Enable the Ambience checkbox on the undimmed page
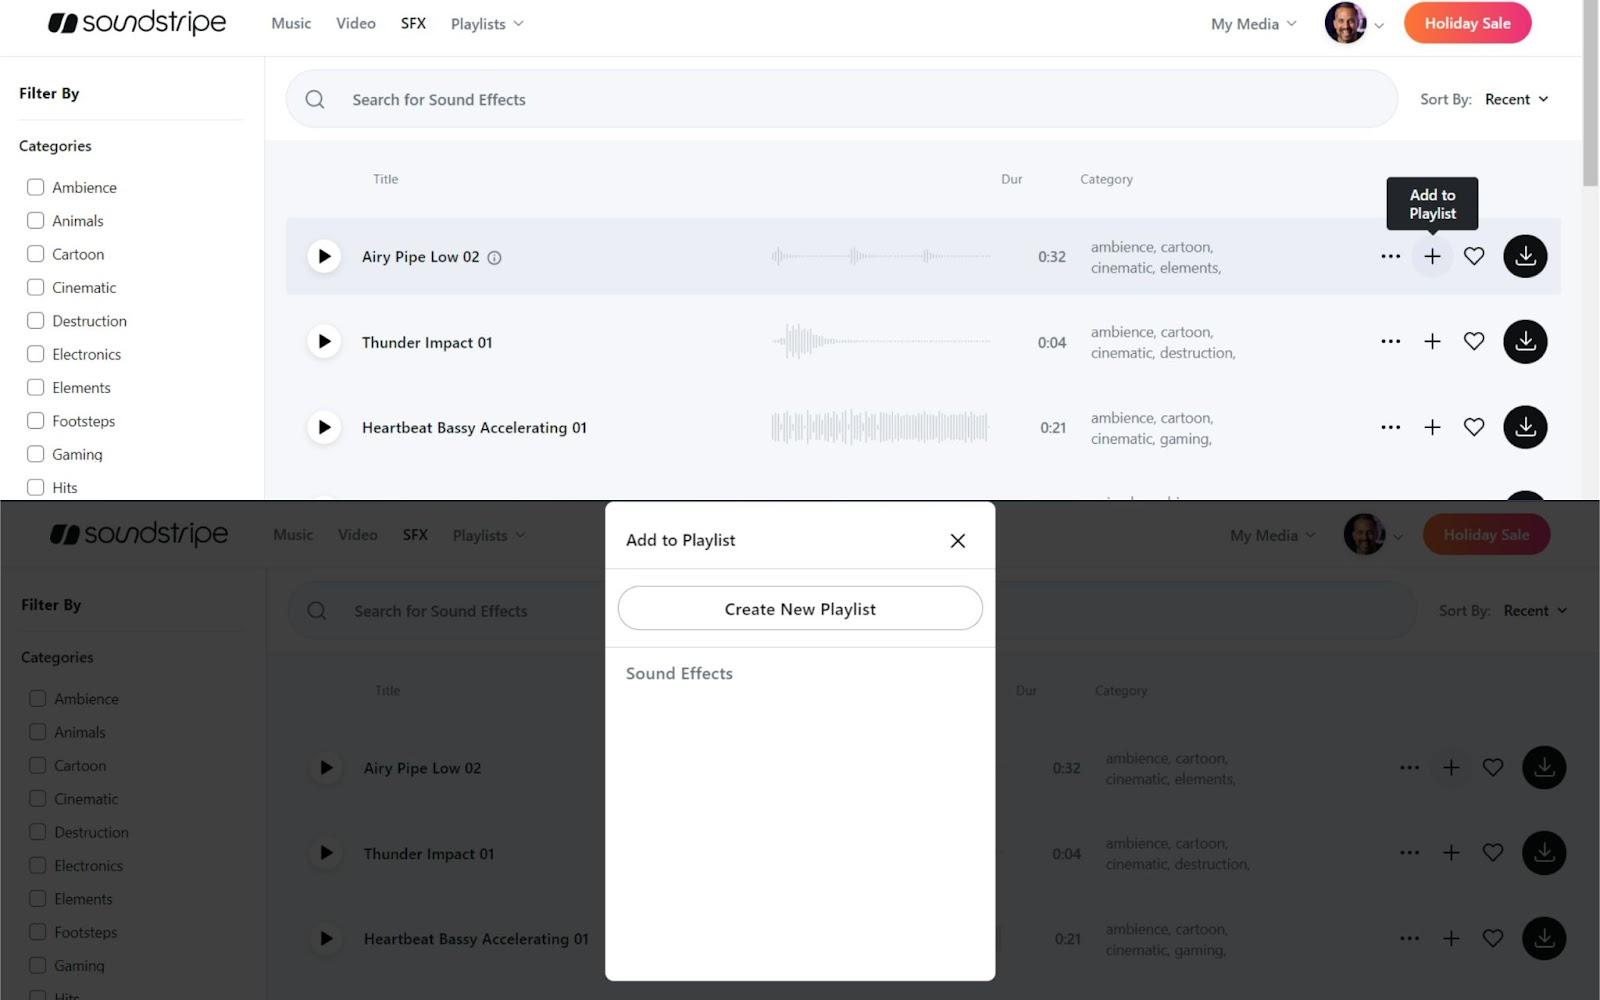Viewport: 1600px width, 1000px height. 36,187
